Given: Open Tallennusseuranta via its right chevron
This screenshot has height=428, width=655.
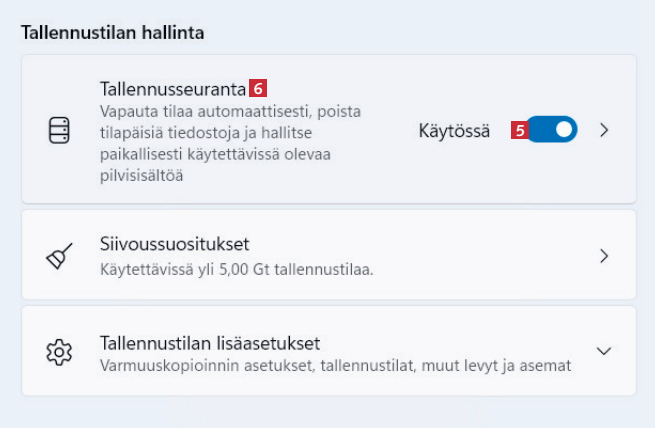Looking at the screenshot, I should tap(603, 130).
